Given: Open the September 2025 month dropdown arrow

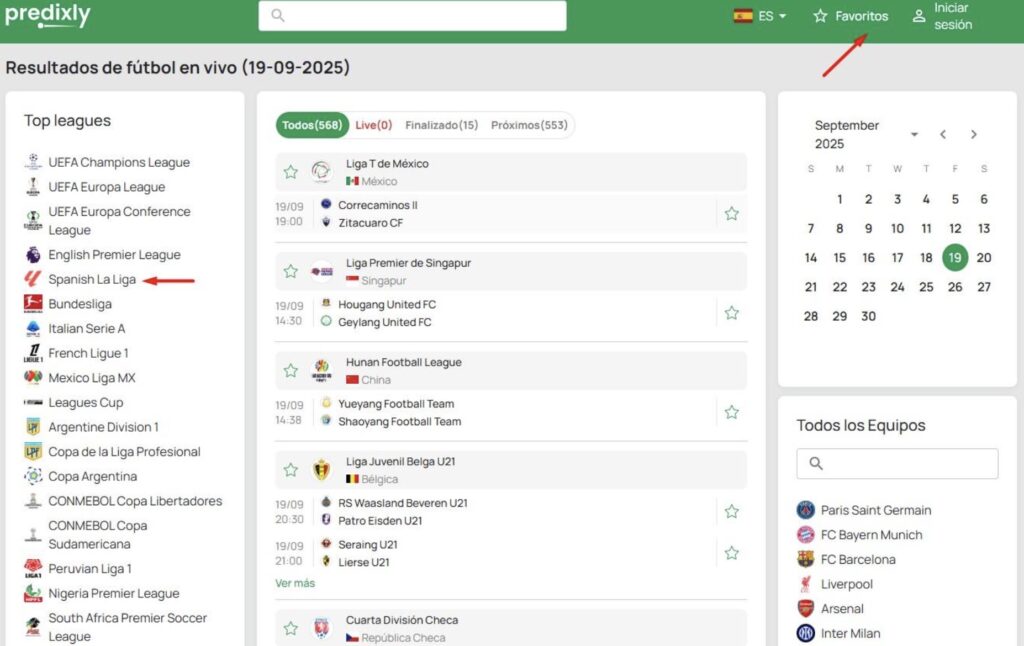Looking at the screenshot, I should pos(914,135).
